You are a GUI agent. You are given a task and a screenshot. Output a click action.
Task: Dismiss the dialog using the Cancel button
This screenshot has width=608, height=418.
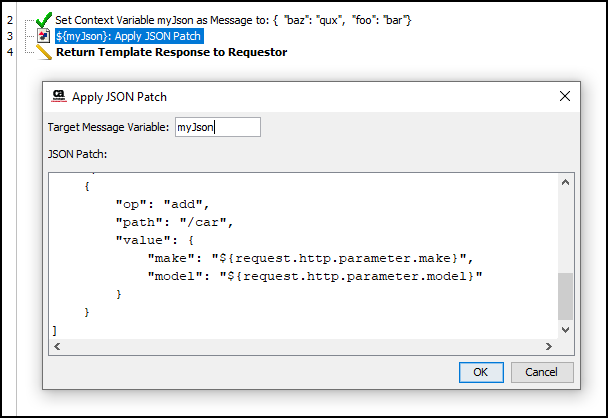[x=542, y=372]
